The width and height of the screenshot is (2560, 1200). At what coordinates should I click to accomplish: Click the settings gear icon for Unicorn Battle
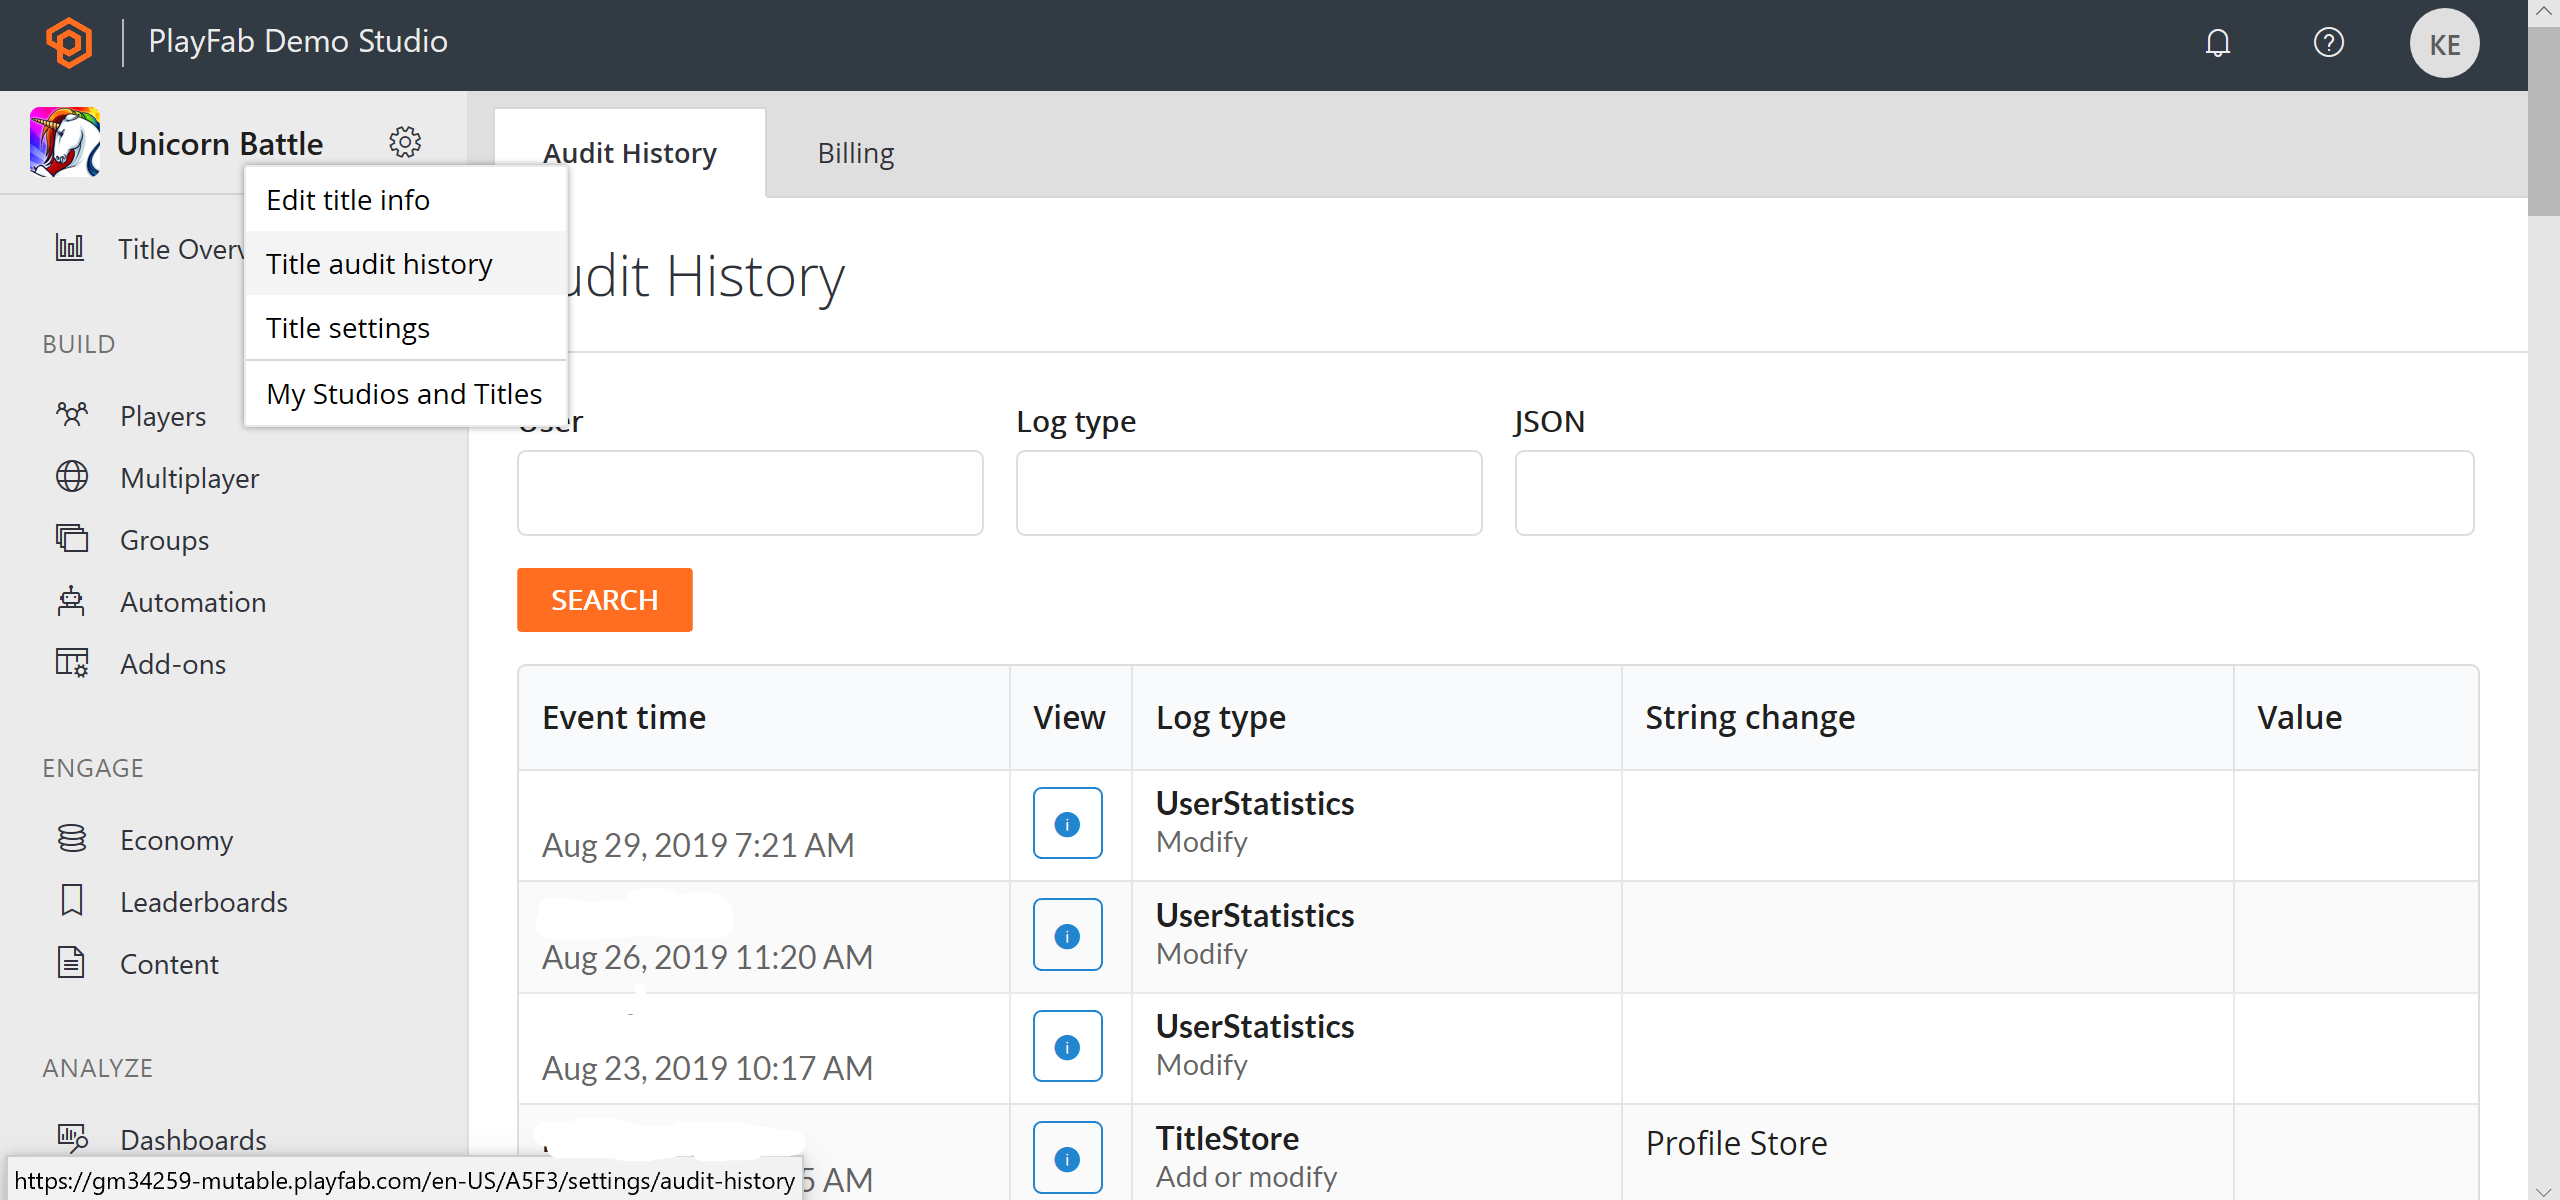click(403, 142)
